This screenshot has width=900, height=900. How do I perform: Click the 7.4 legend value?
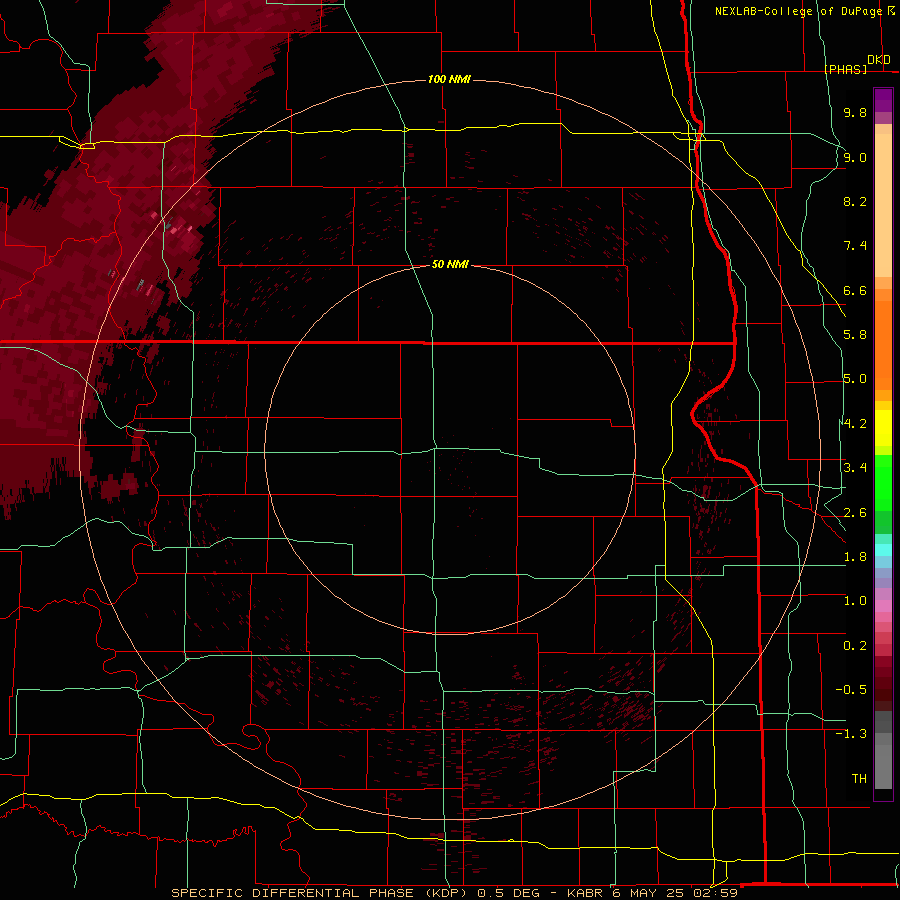855,246
